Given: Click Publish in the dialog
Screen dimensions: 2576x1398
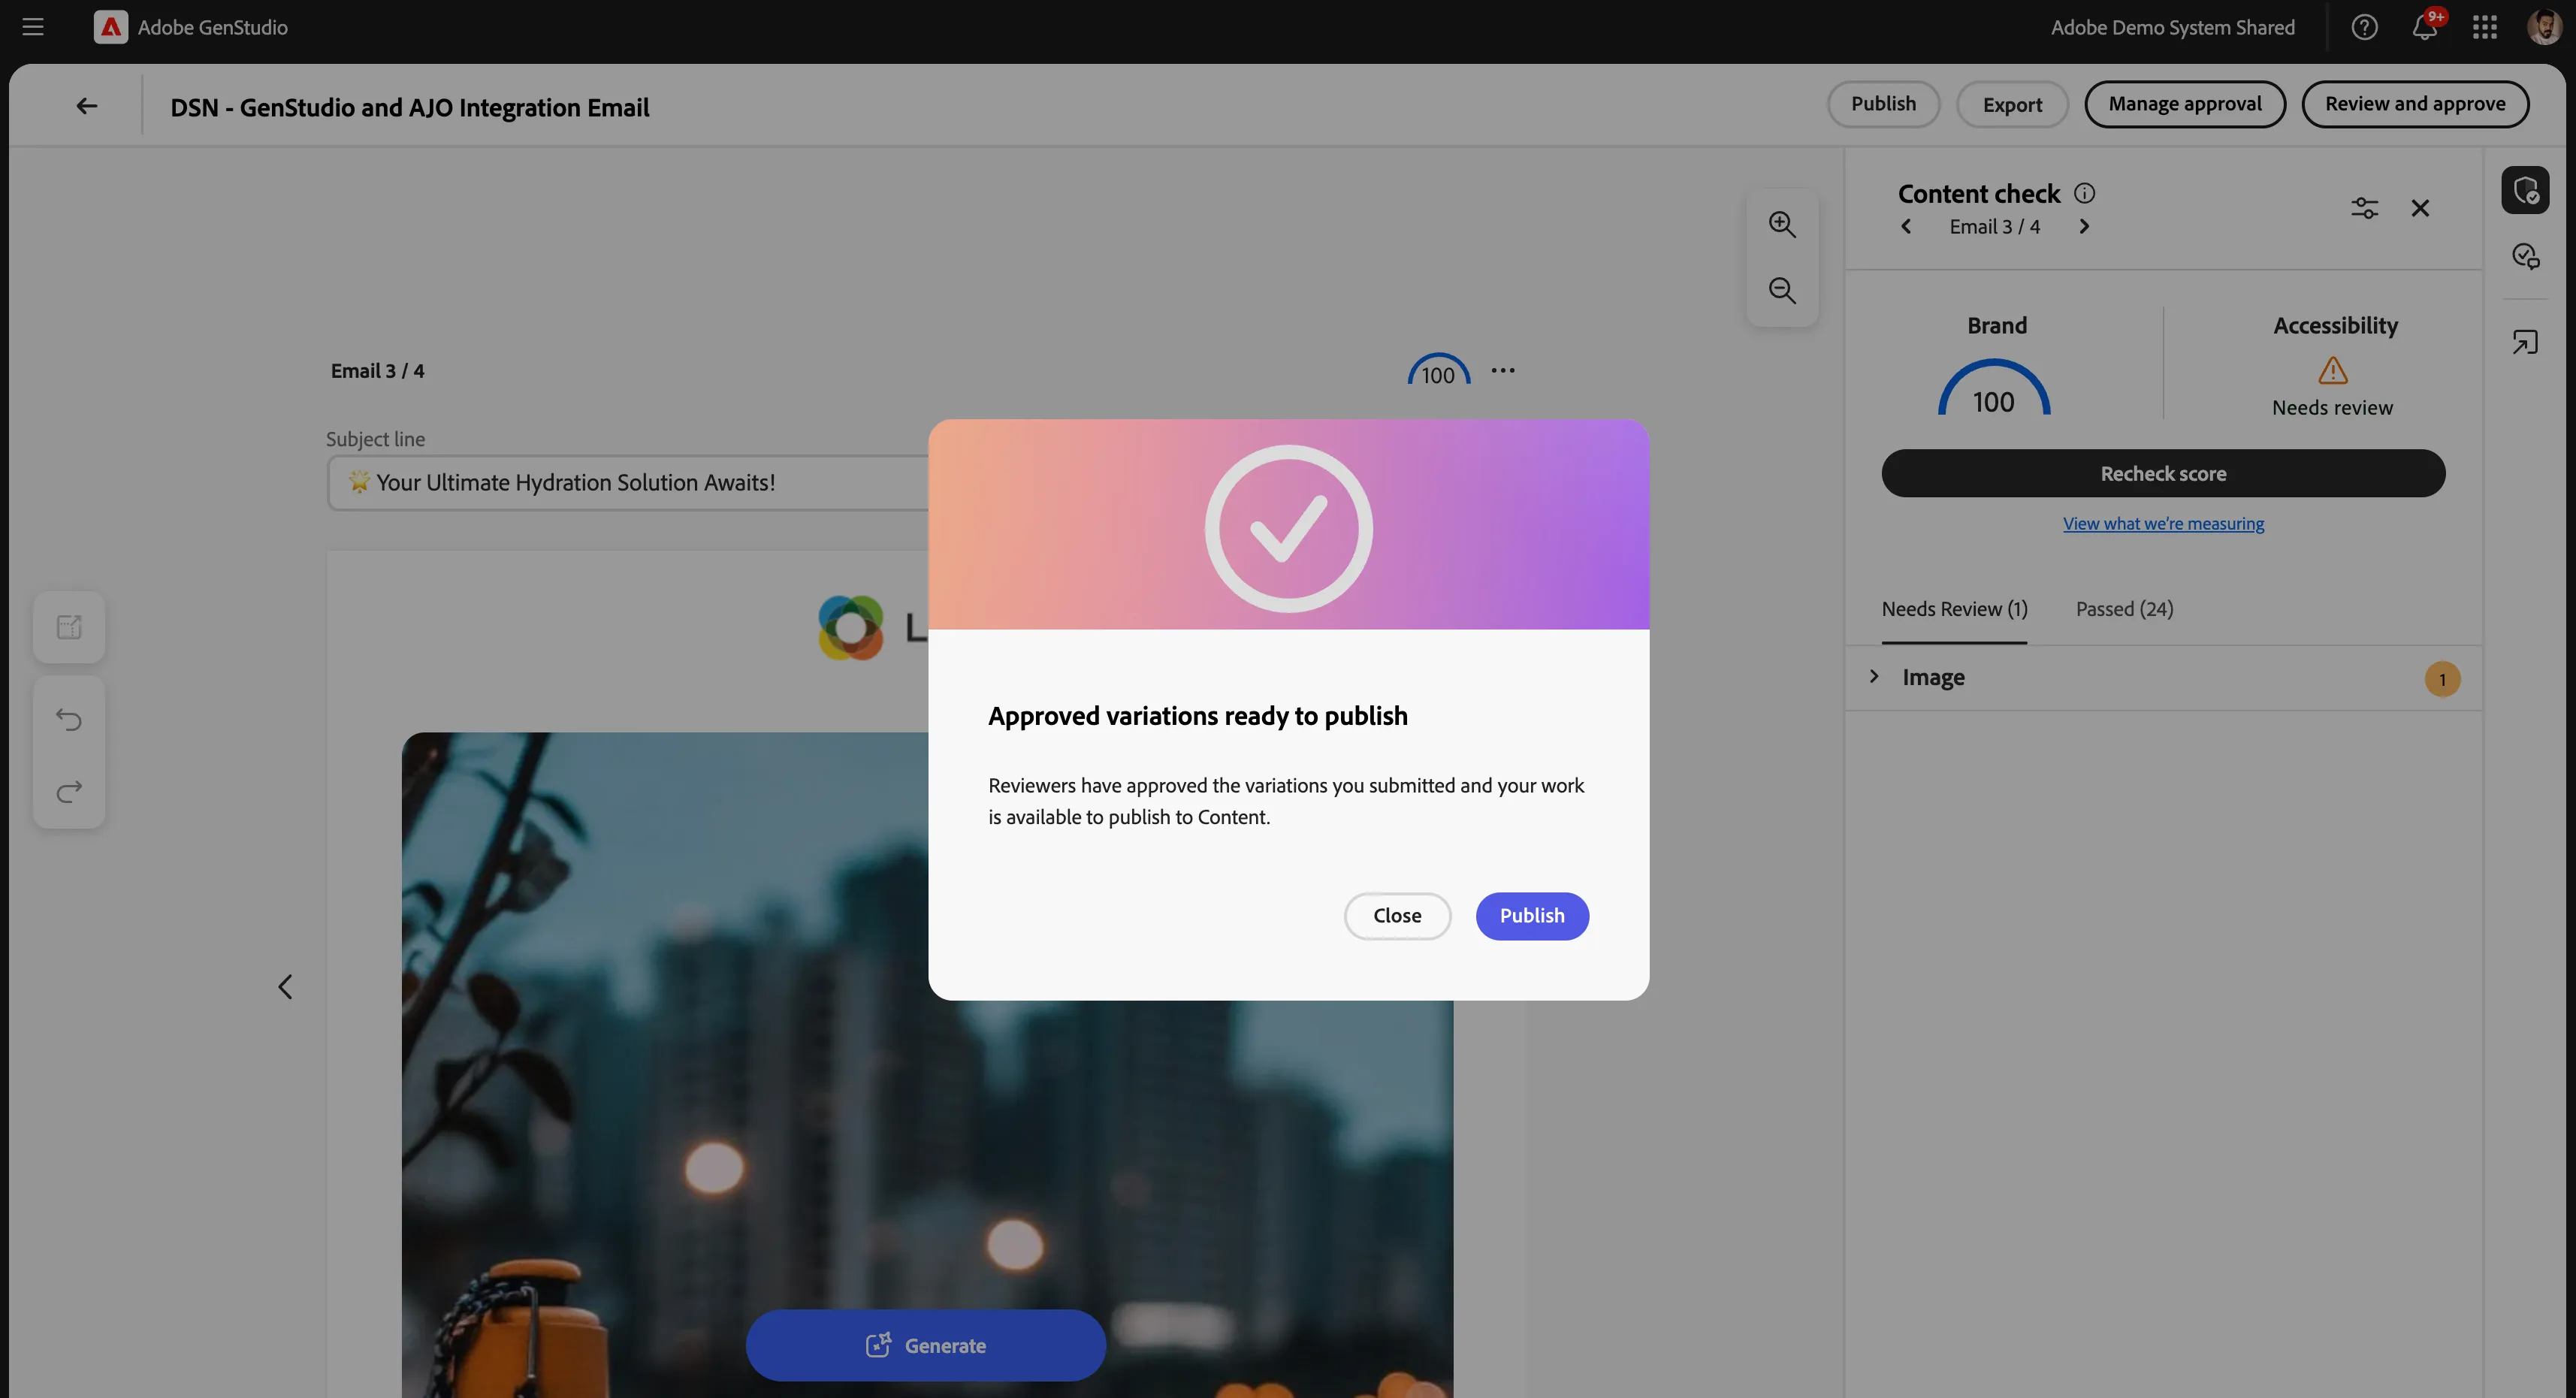Looking at the screenshot, I should point(1532,916).
